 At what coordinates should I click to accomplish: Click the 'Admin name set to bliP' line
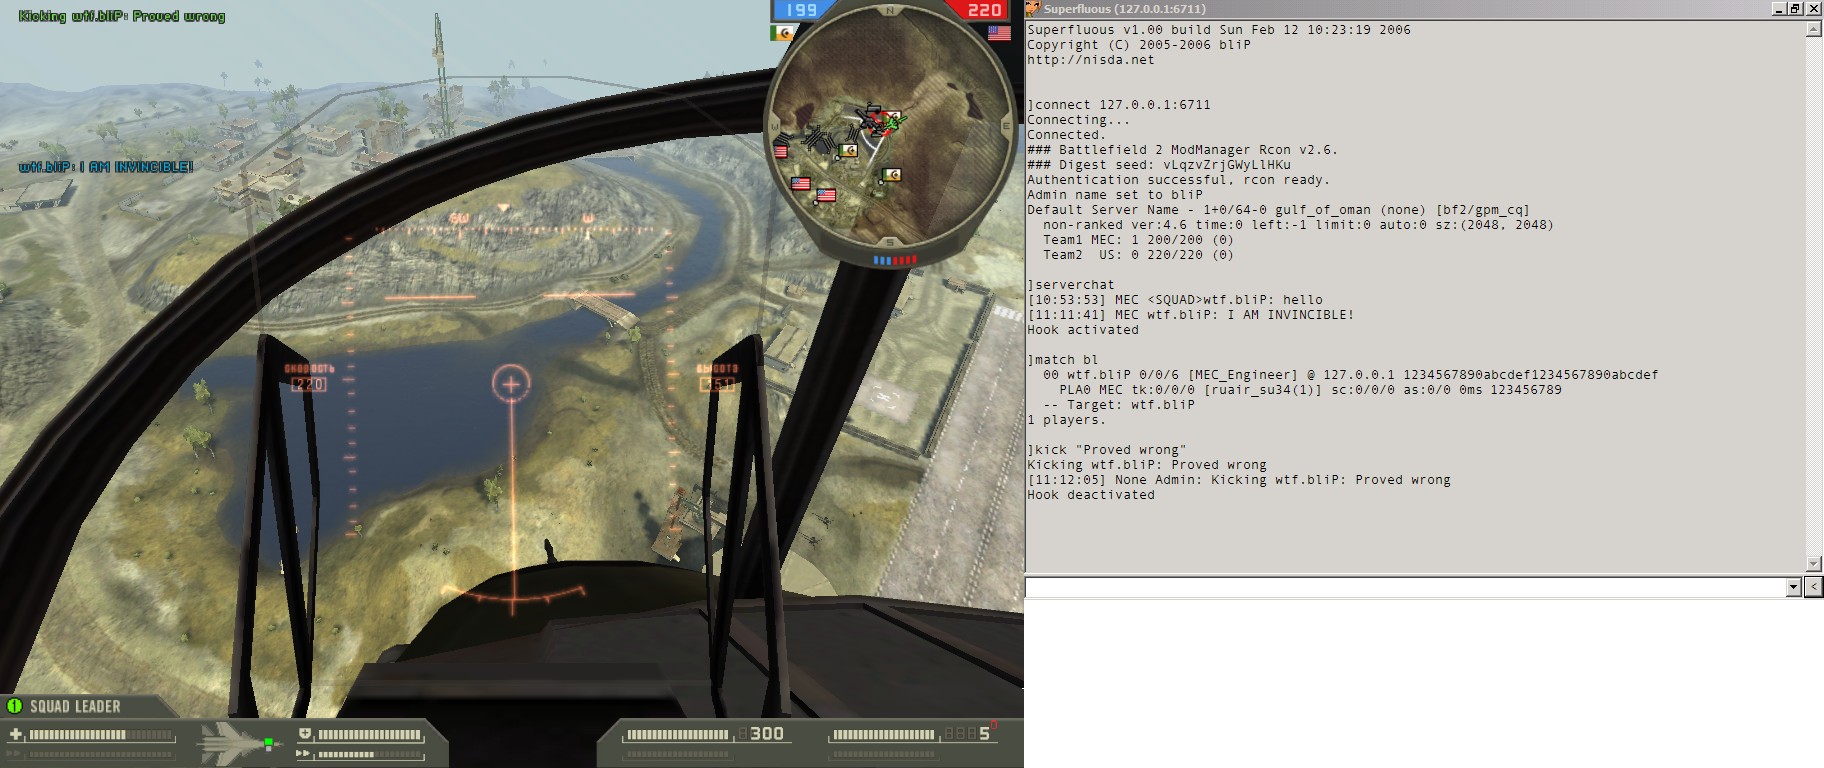[x=1115, y=195]
